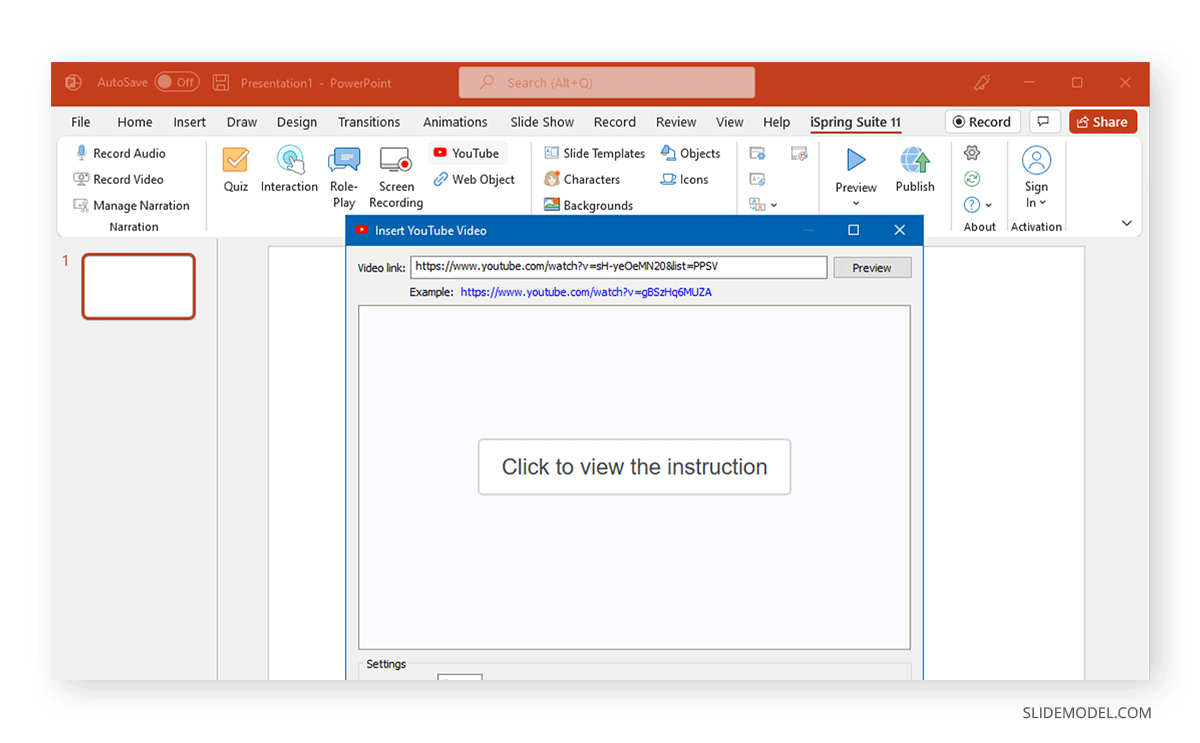The height and width of the screenshot is (743, 1200).
Task: Start Screen Recording tool
Action: (396, 177)
